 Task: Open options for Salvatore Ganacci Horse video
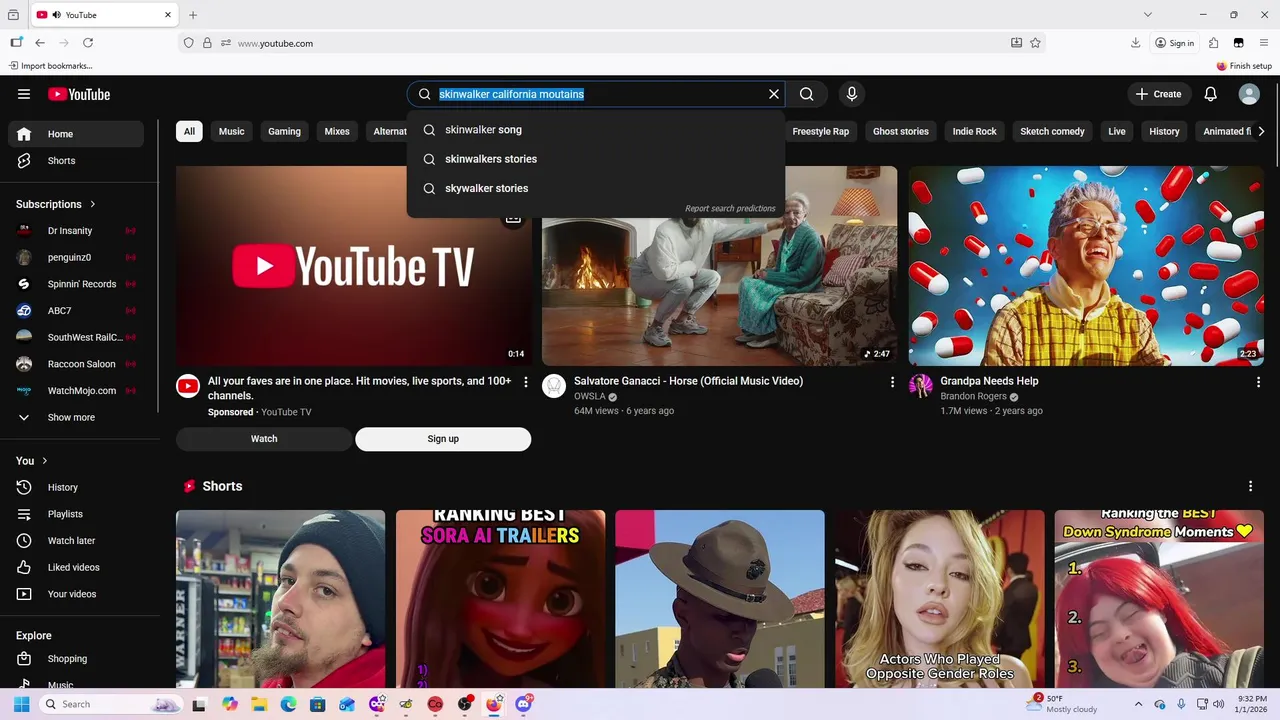coord(892,382)
